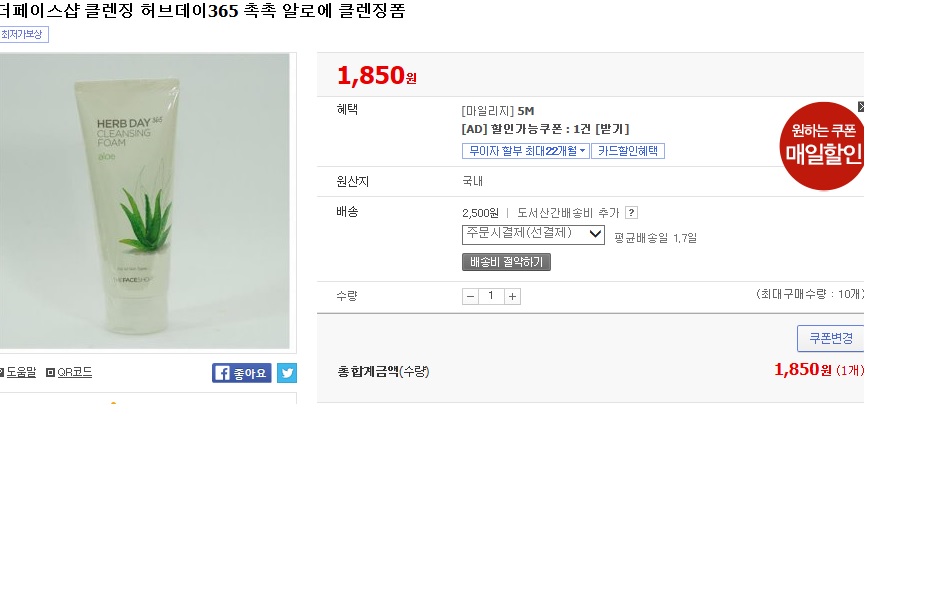
Task: Click the 배송비 절약하기 button
Action: 506,262
